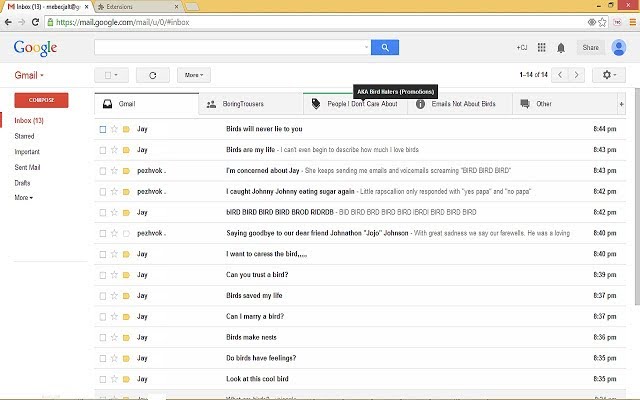Star the "Birds will never lie to you" email
The height and width of the screenshot is (400, 640).
pos(114,129)
